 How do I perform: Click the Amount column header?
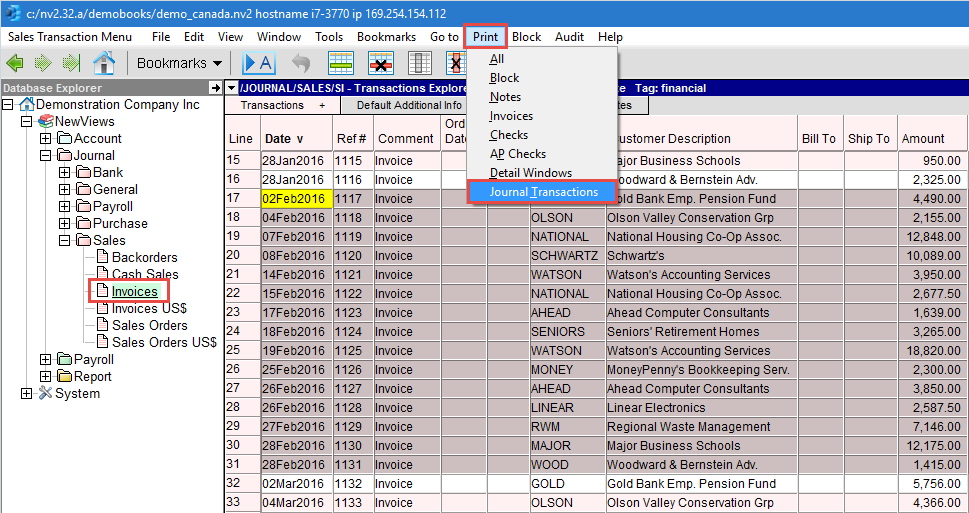tap(922, 139)
